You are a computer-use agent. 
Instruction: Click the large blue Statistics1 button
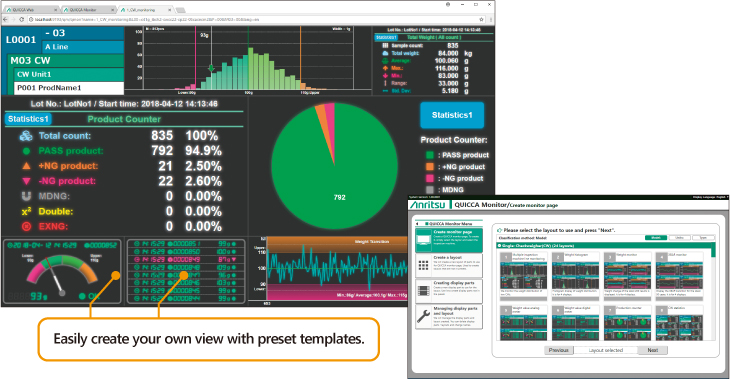(x=452, y=115)
